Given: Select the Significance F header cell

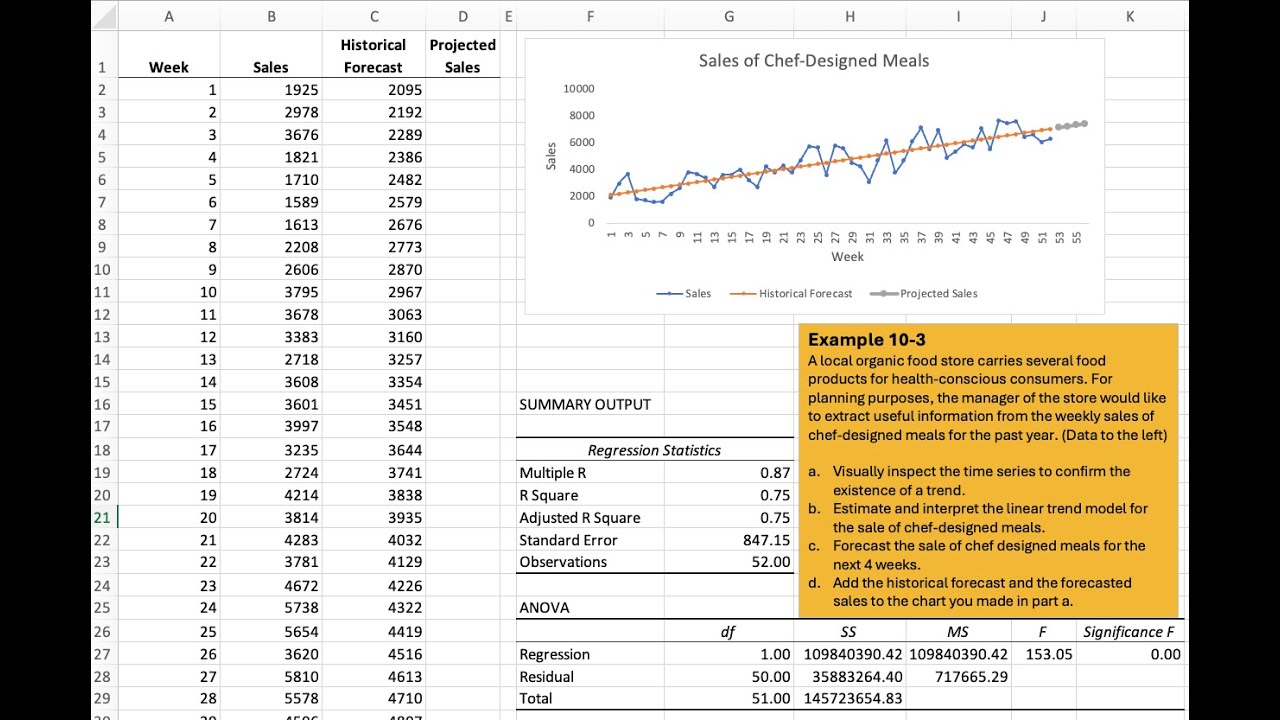Looking at the screenshot, I should (x=1130, y=631).
